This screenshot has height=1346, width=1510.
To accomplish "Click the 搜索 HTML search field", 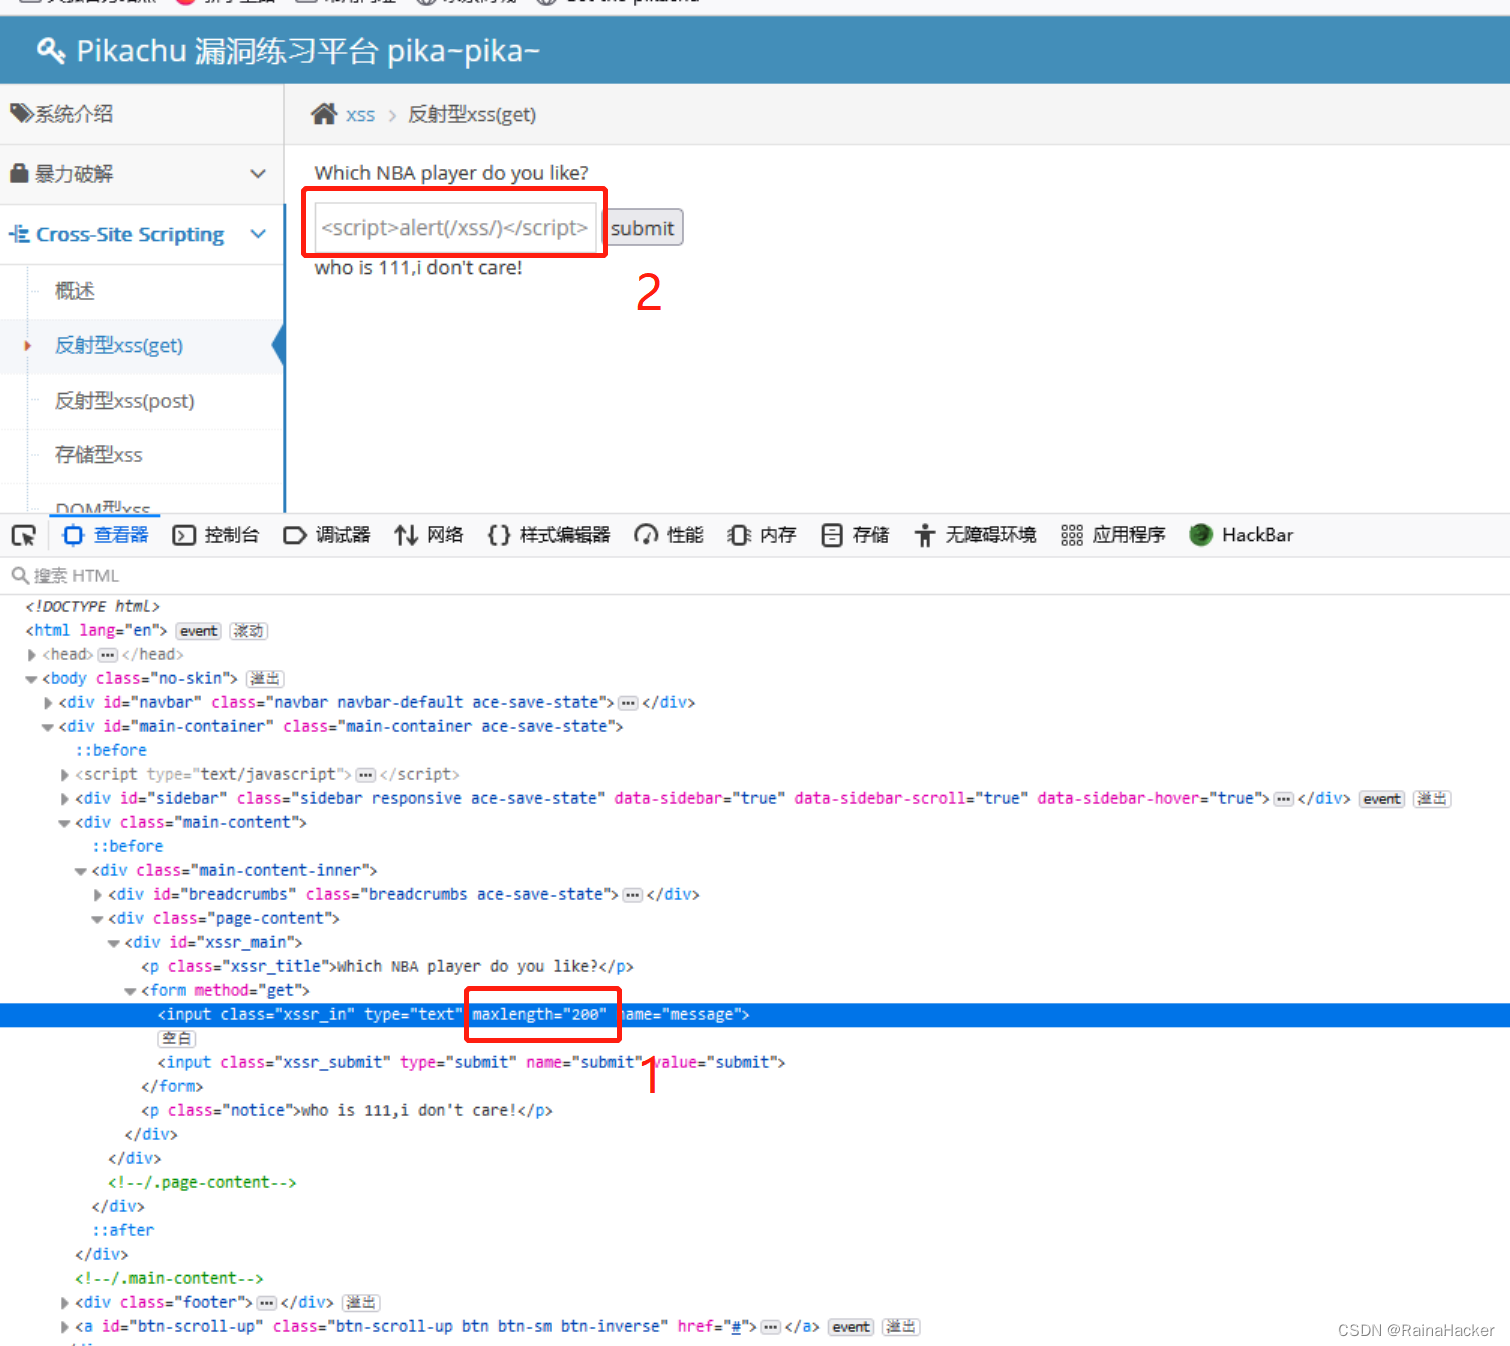I will 755,576.
